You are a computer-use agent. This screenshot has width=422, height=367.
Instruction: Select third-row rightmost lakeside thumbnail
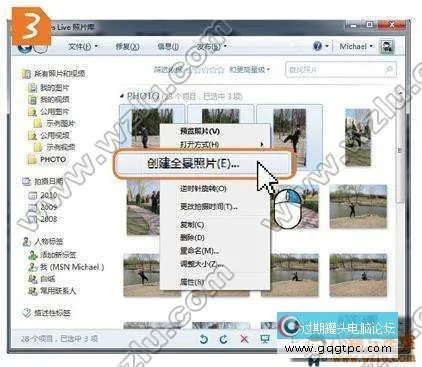[358, 275]
